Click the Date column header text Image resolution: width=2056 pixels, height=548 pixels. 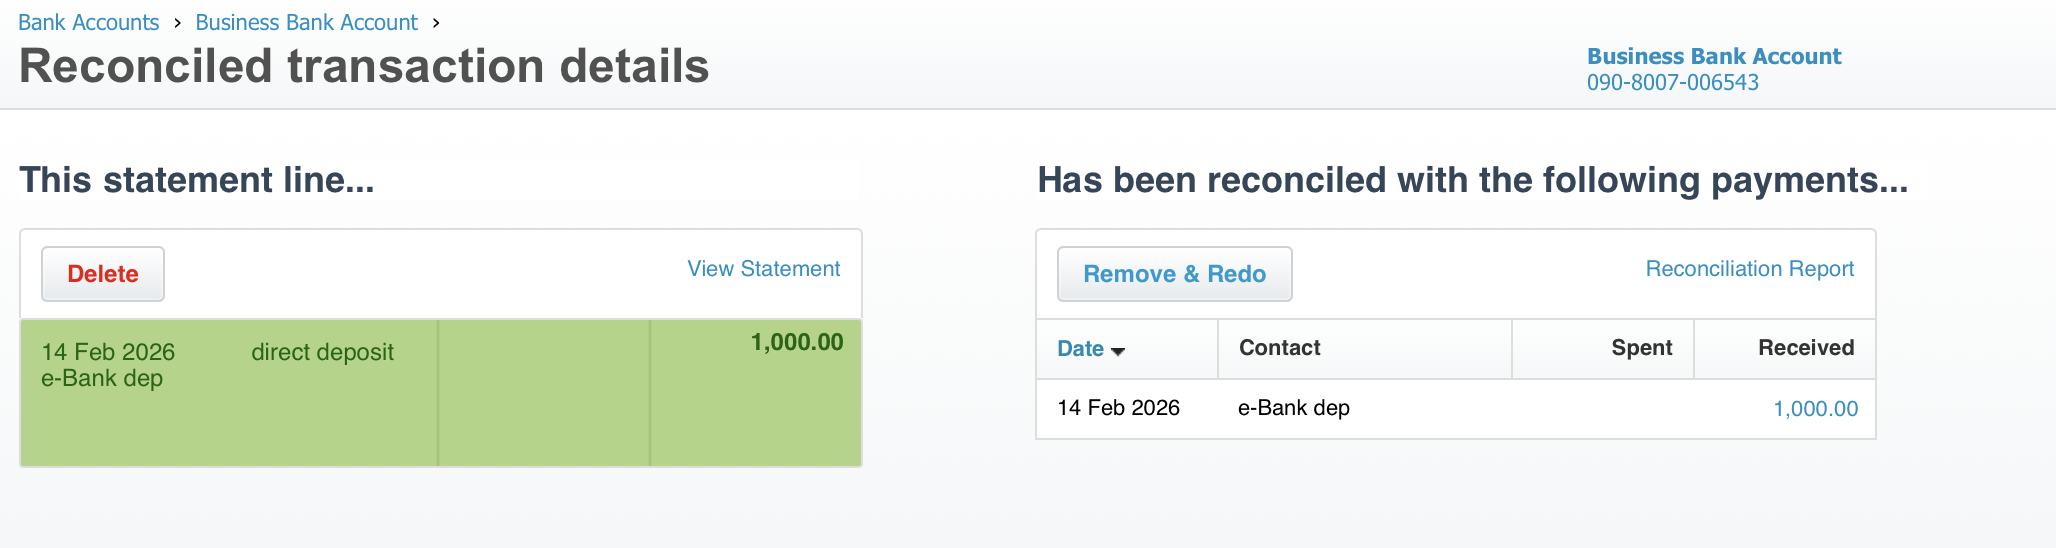[x=1080, y=349]
